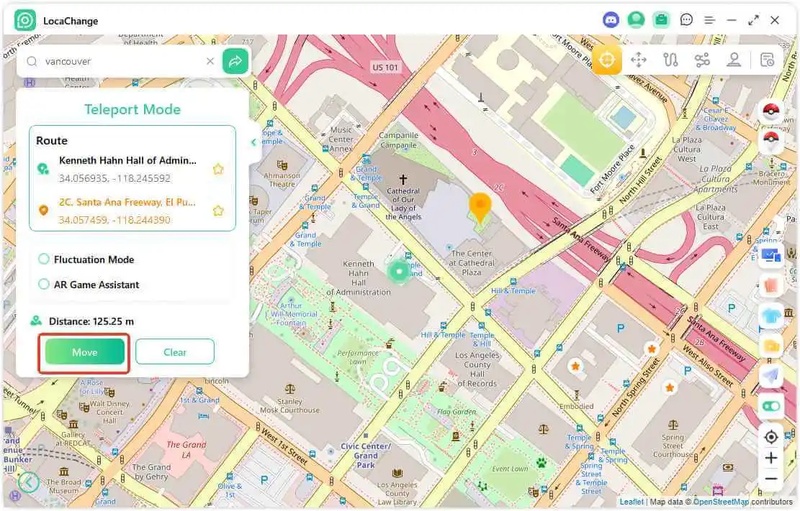Screen dimensions: 800x511
Task: Open the user account avatar
Action: pos(636,20)
